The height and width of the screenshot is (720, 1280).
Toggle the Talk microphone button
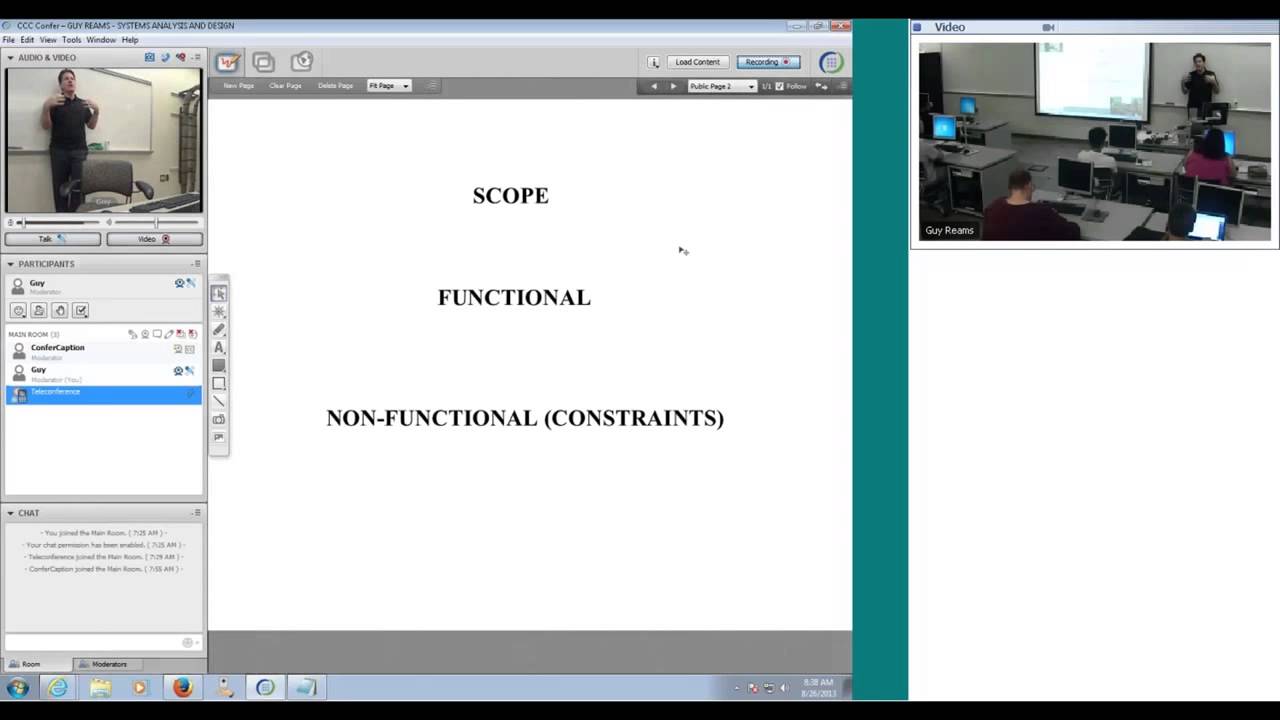pyautogui.click(x=53, y=239)
